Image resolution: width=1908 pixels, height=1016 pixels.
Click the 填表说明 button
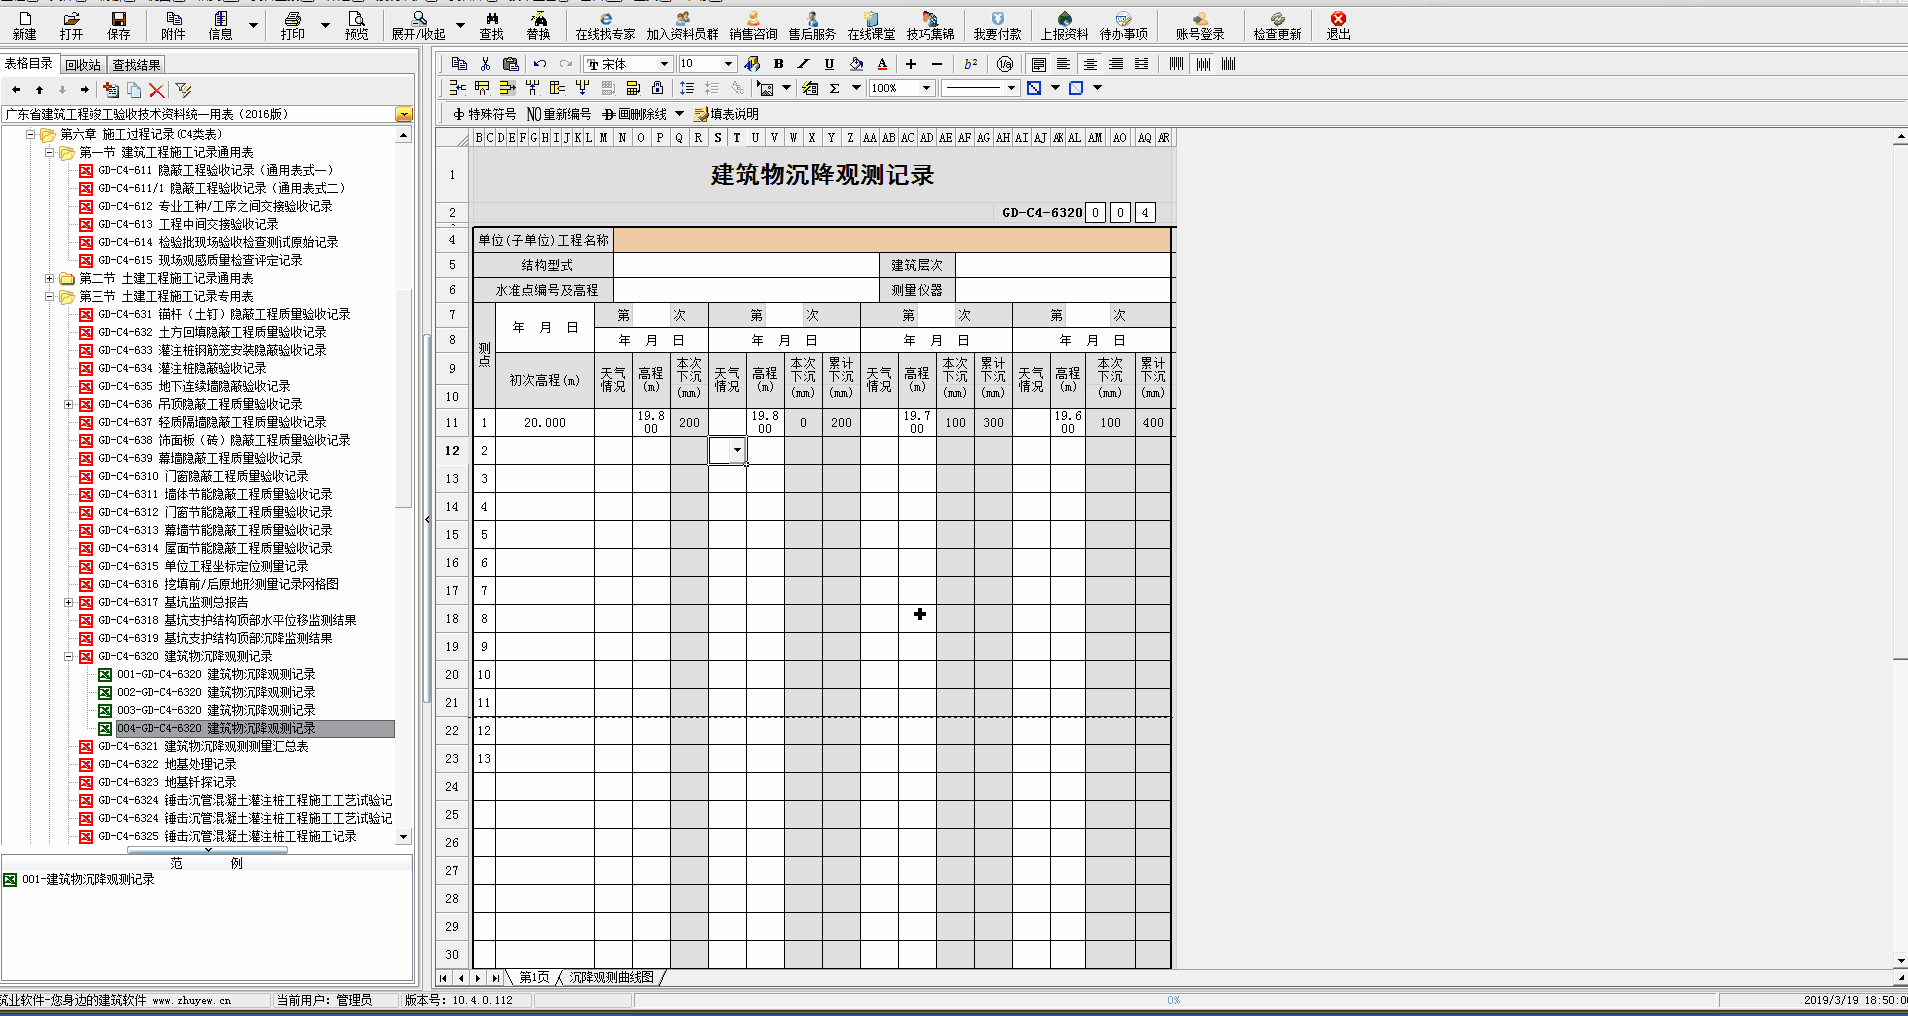pos(726,114)
